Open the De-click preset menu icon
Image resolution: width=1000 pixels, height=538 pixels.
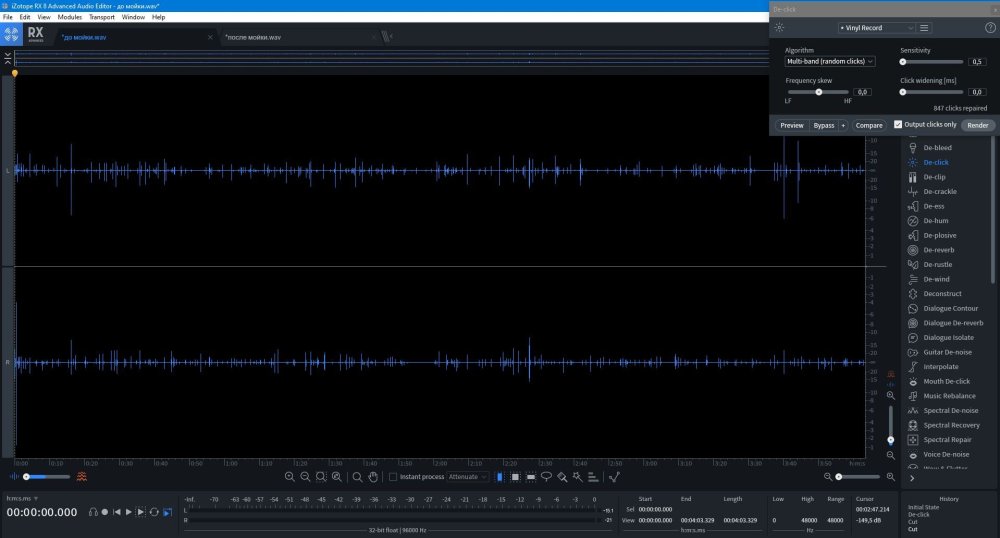925,28
